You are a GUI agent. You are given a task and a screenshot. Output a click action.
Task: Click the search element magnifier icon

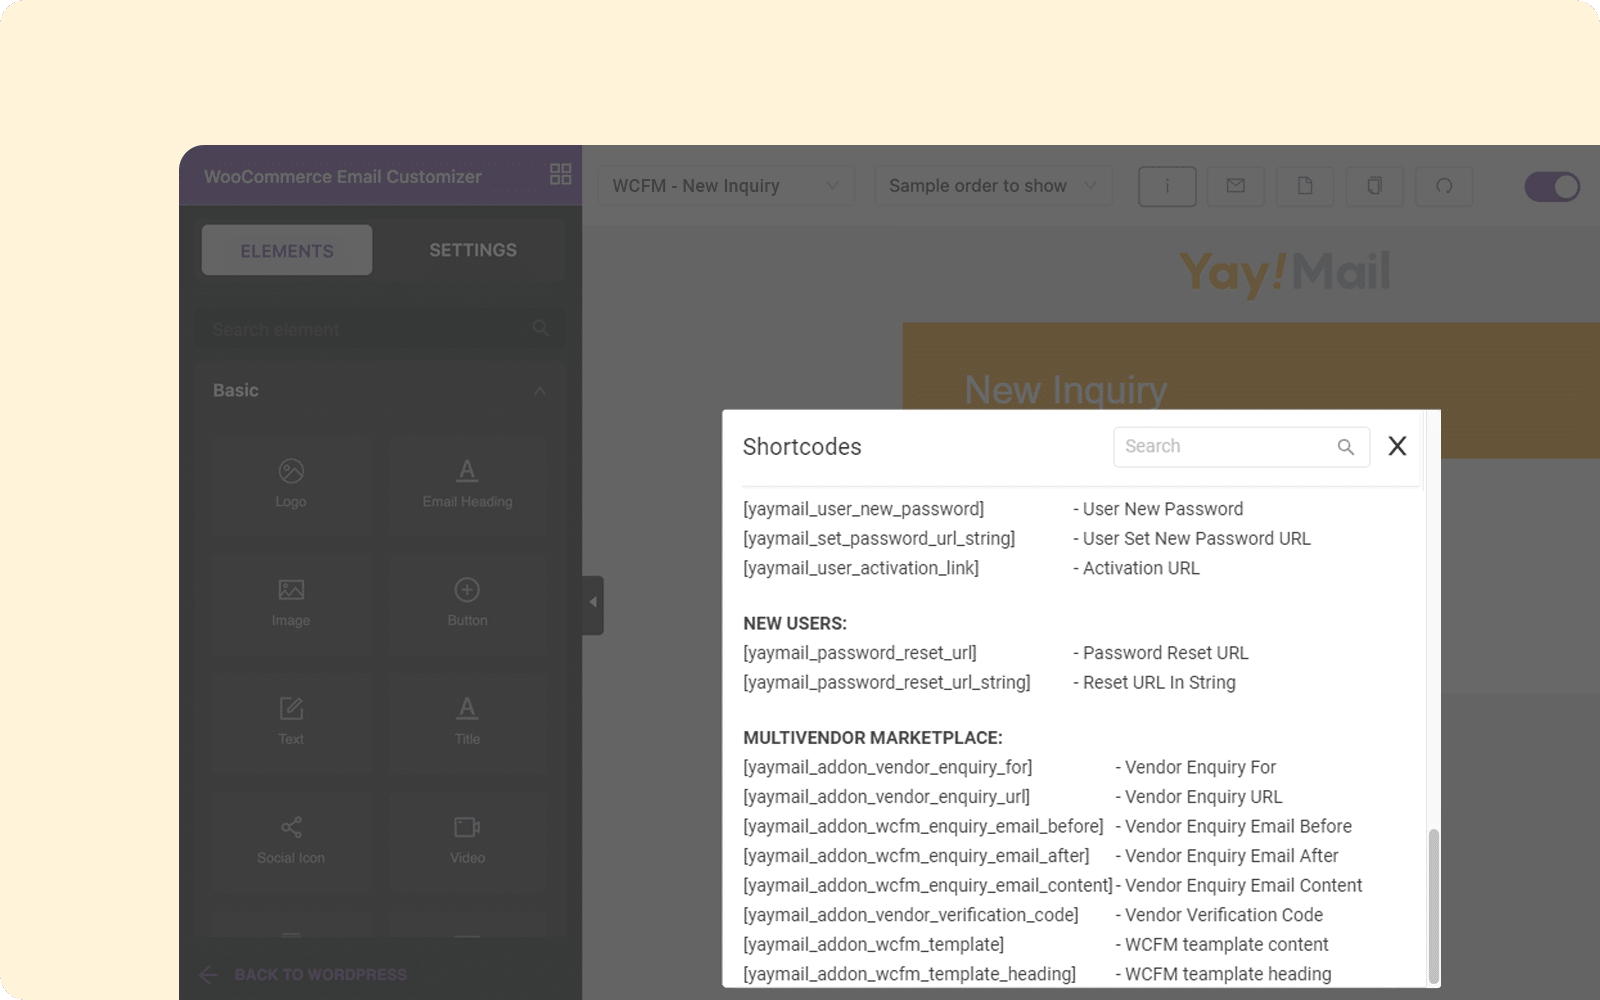click(541, 328)
